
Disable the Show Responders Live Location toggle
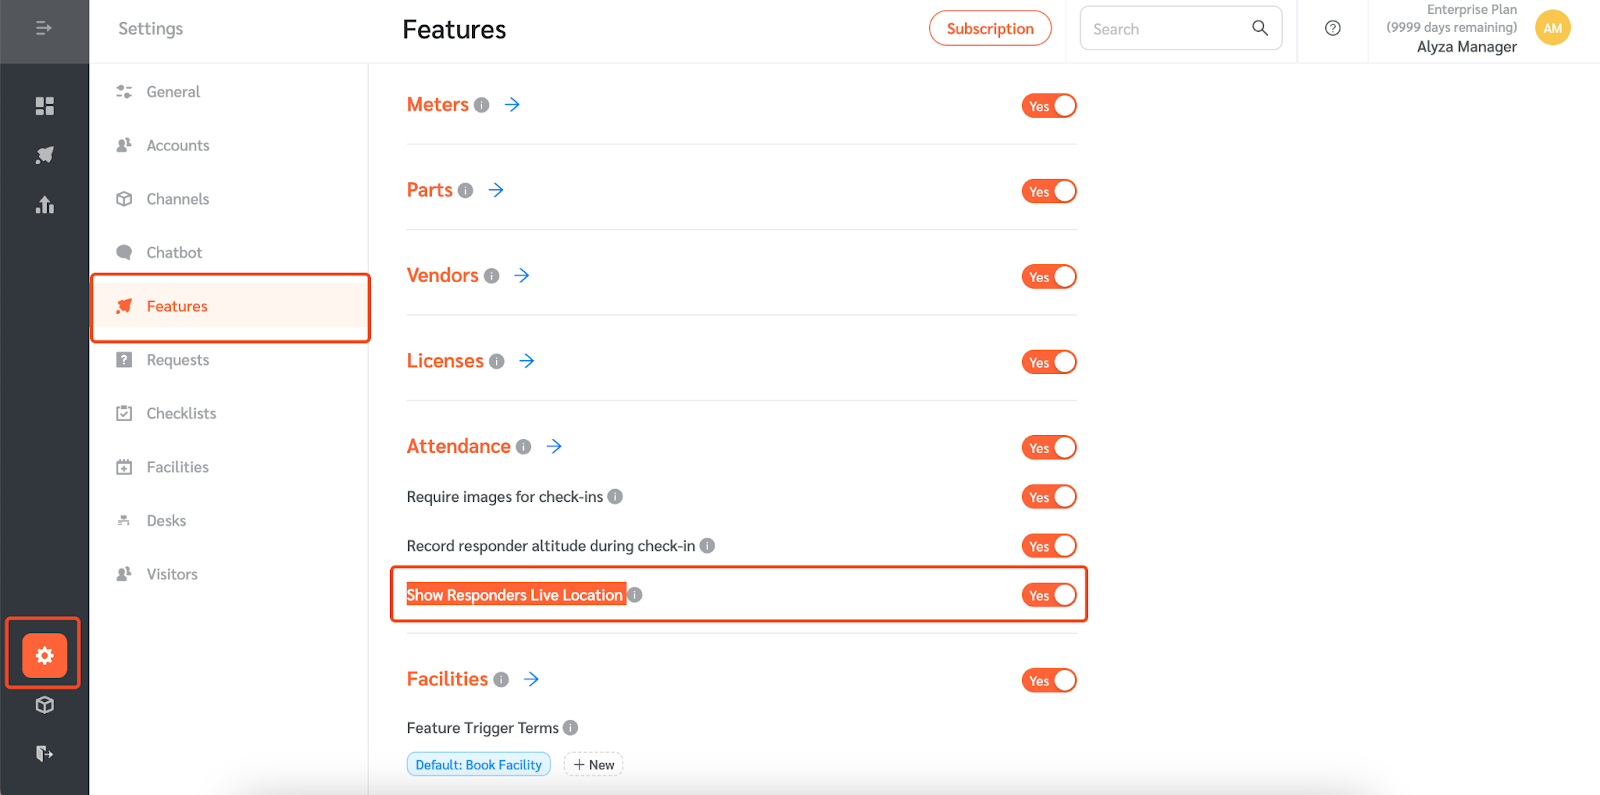click(1049, 595)
